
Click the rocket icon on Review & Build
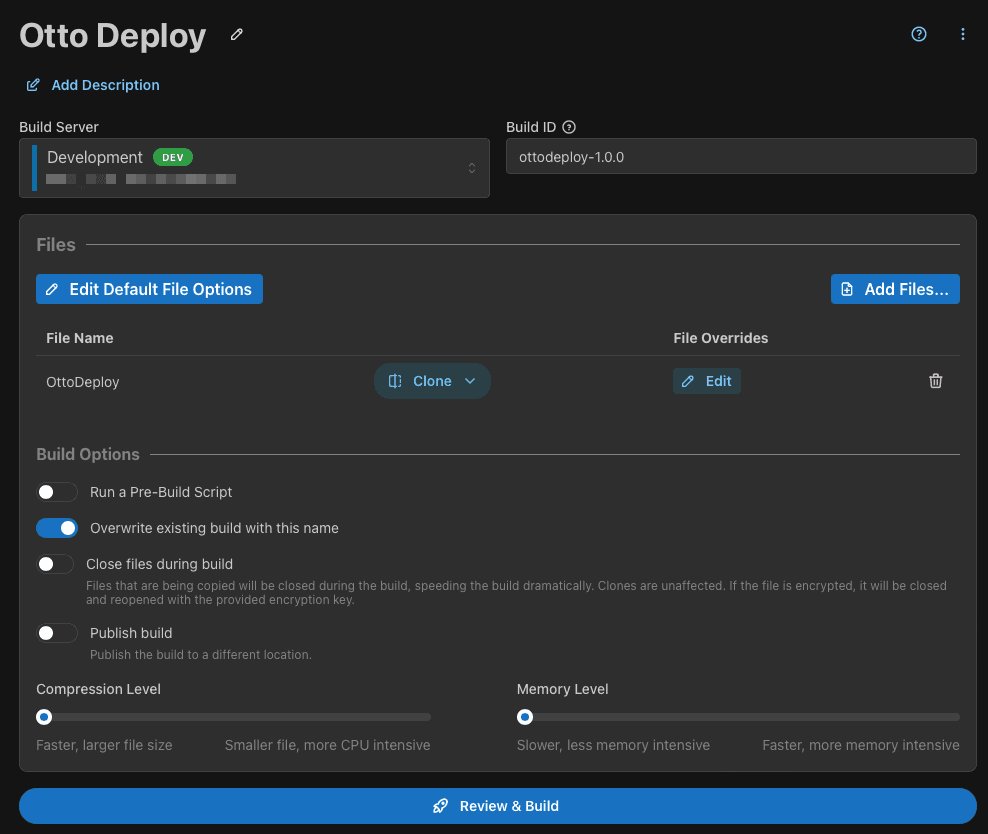(440, 806)
